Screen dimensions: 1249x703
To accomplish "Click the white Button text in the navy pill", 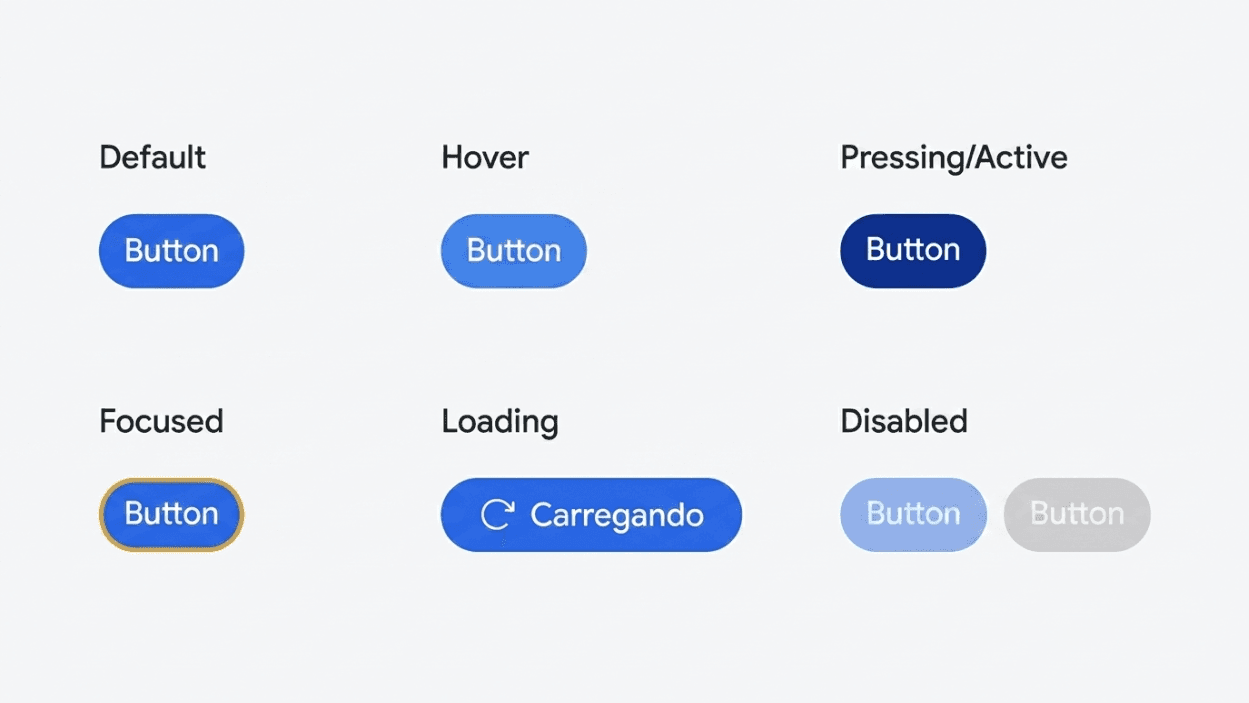I will click(x=913, y=250).
